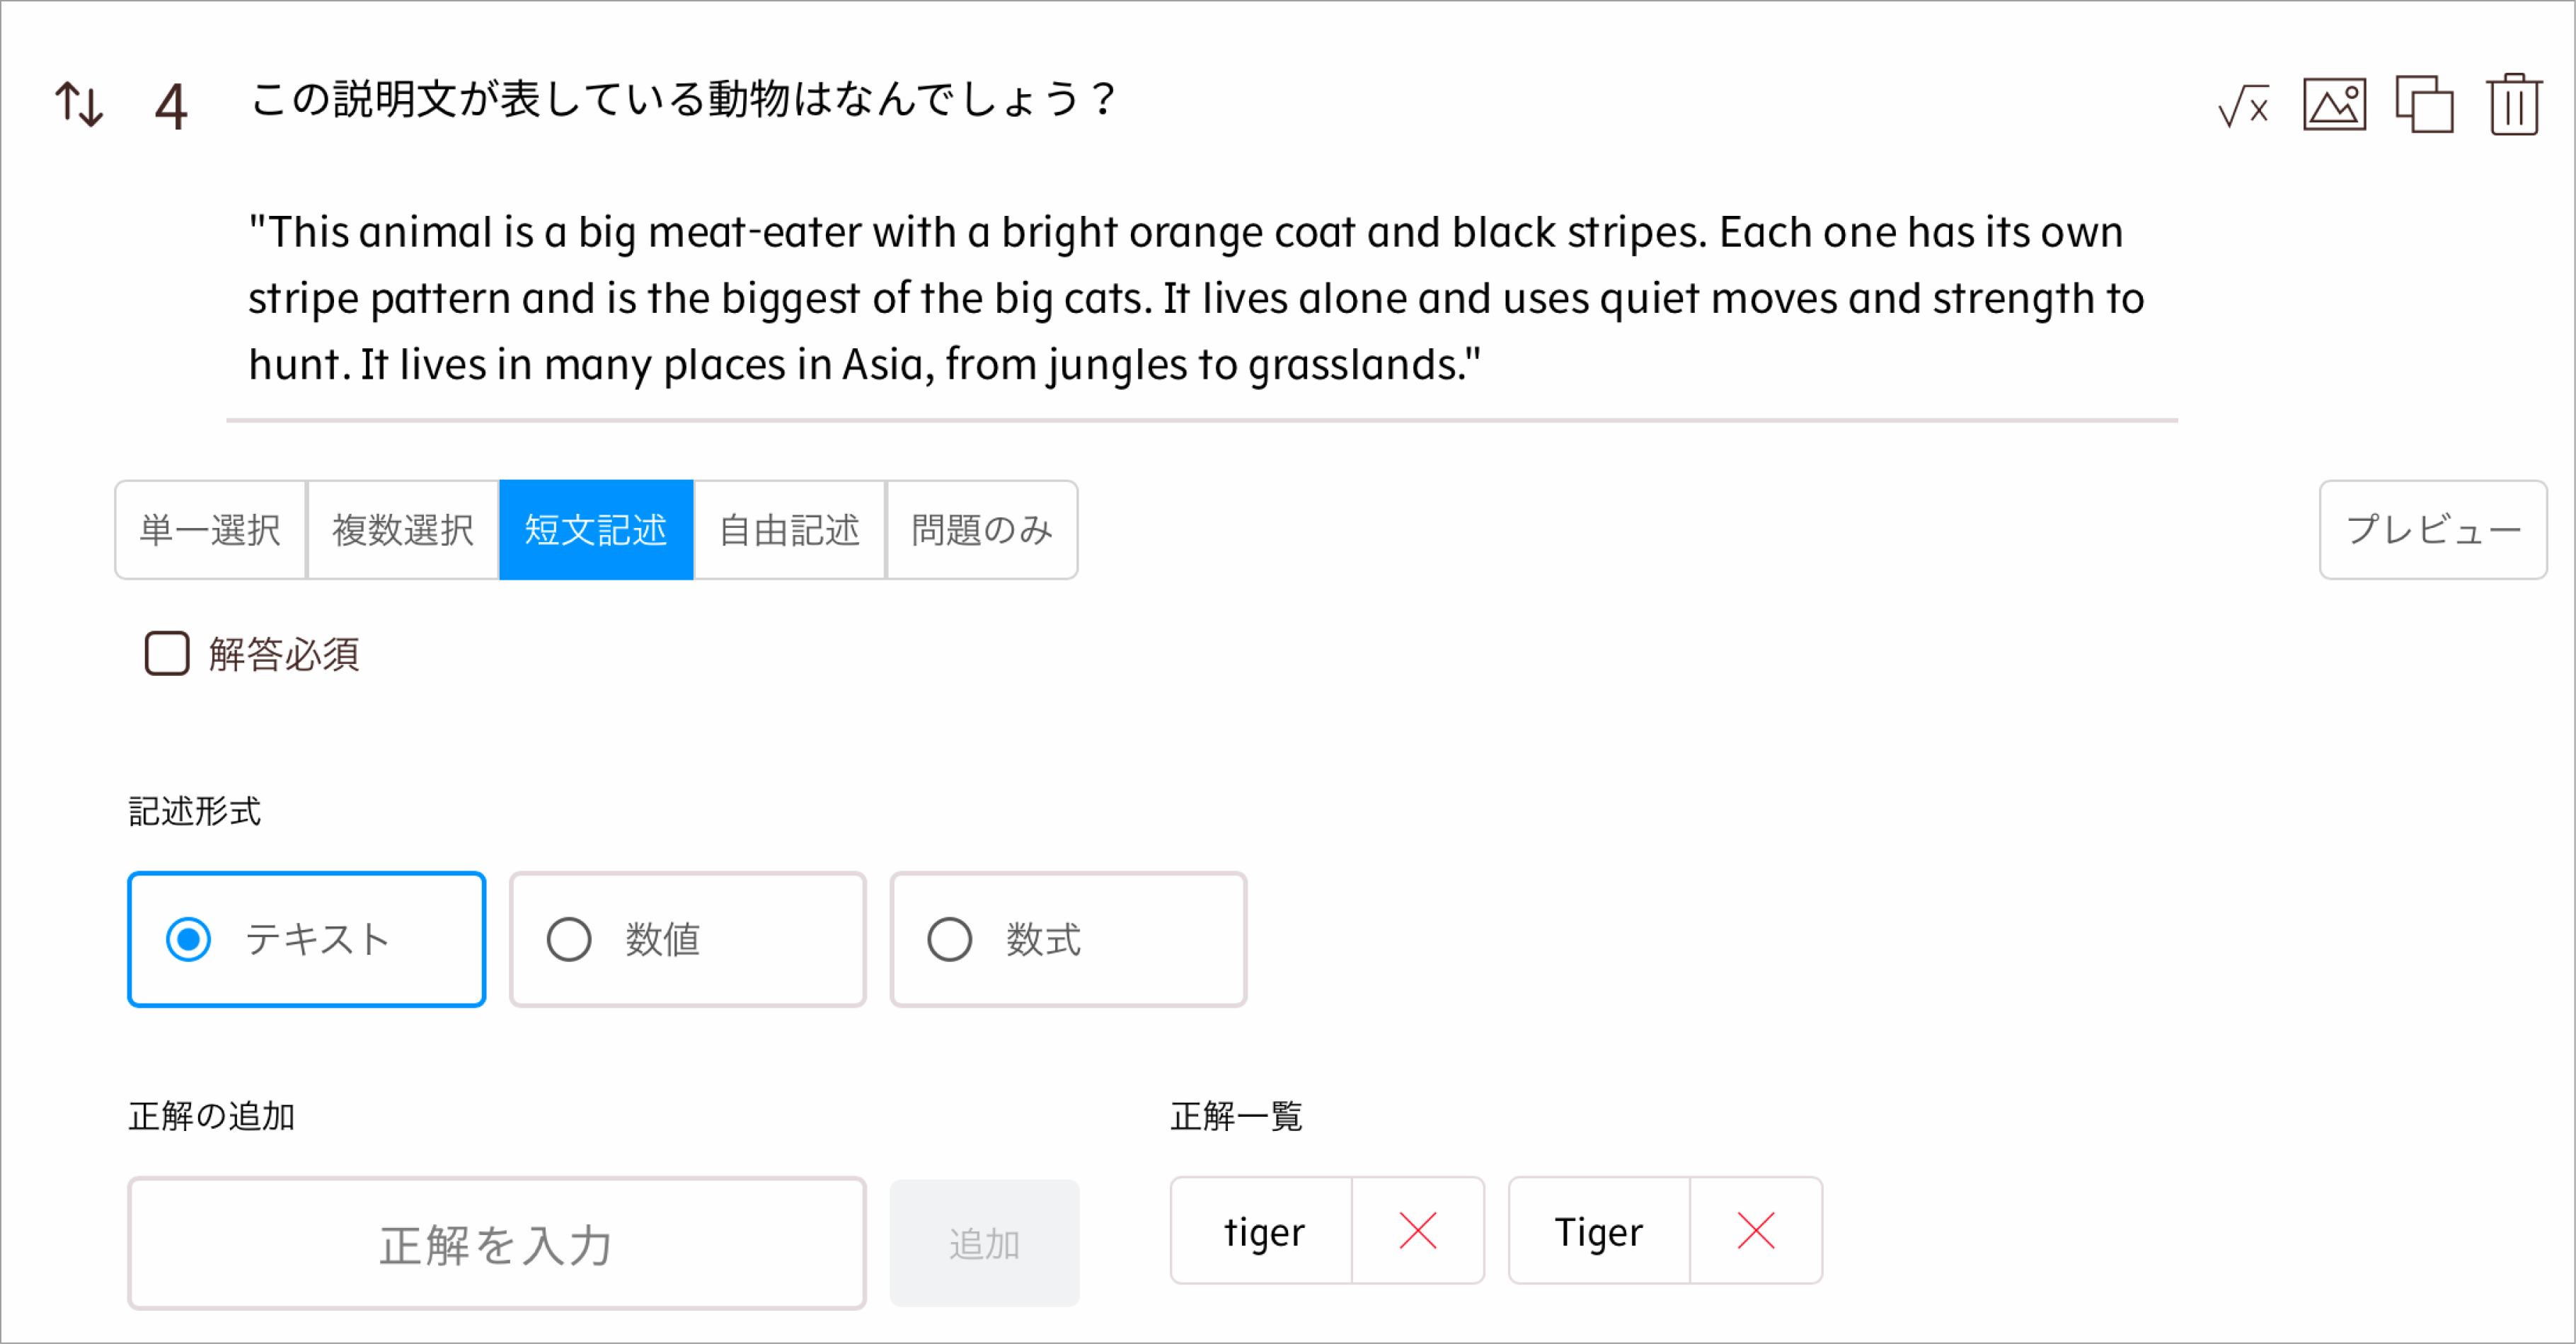Duplicate question 4 with the copy icon
Screen dimensions: 2576x1344
(x=2424, y=104)
